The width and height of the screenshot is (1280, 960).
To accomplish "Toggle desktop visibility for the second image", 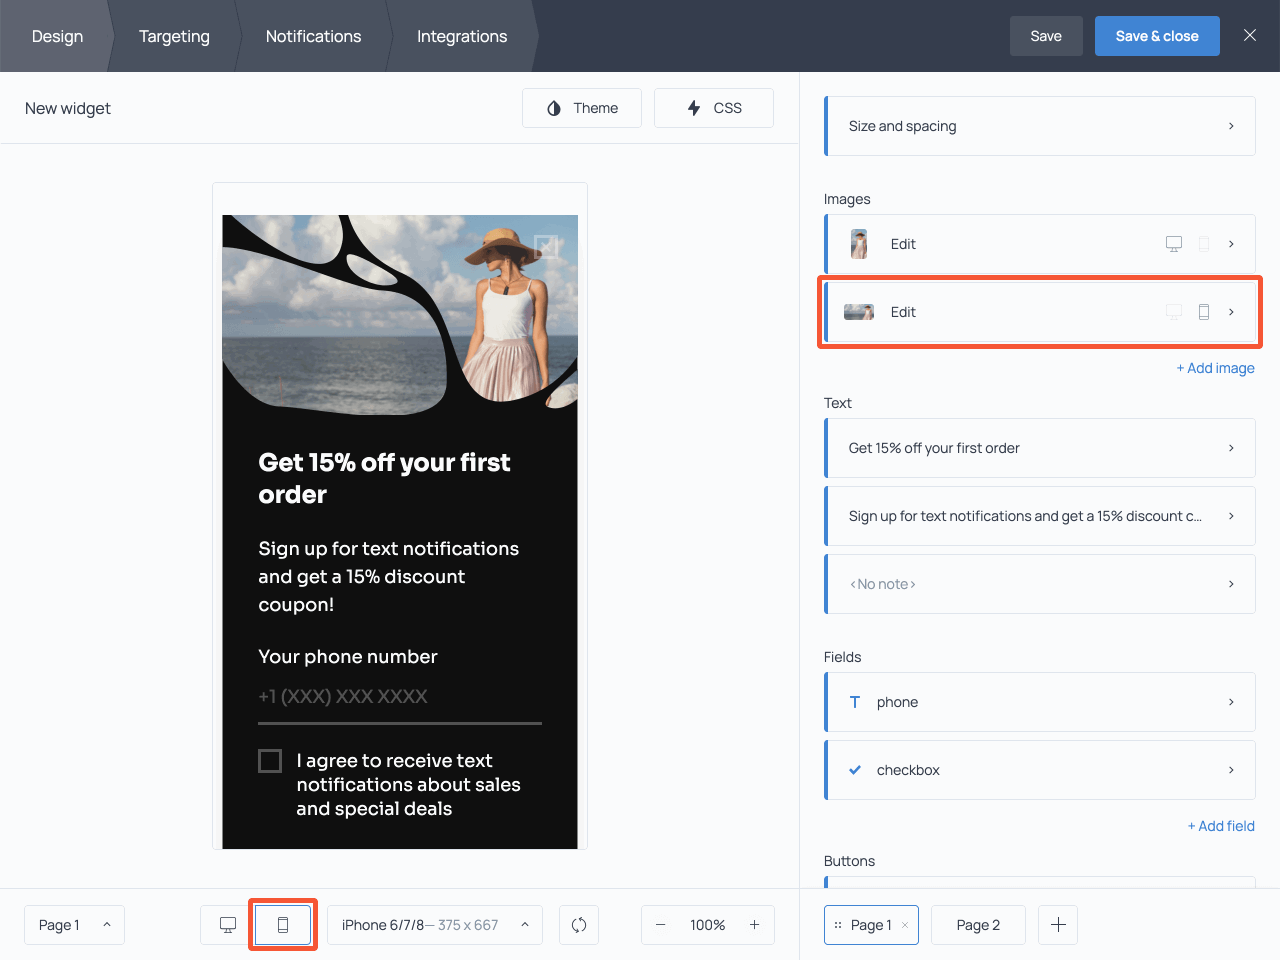I will coord(1173,311).
